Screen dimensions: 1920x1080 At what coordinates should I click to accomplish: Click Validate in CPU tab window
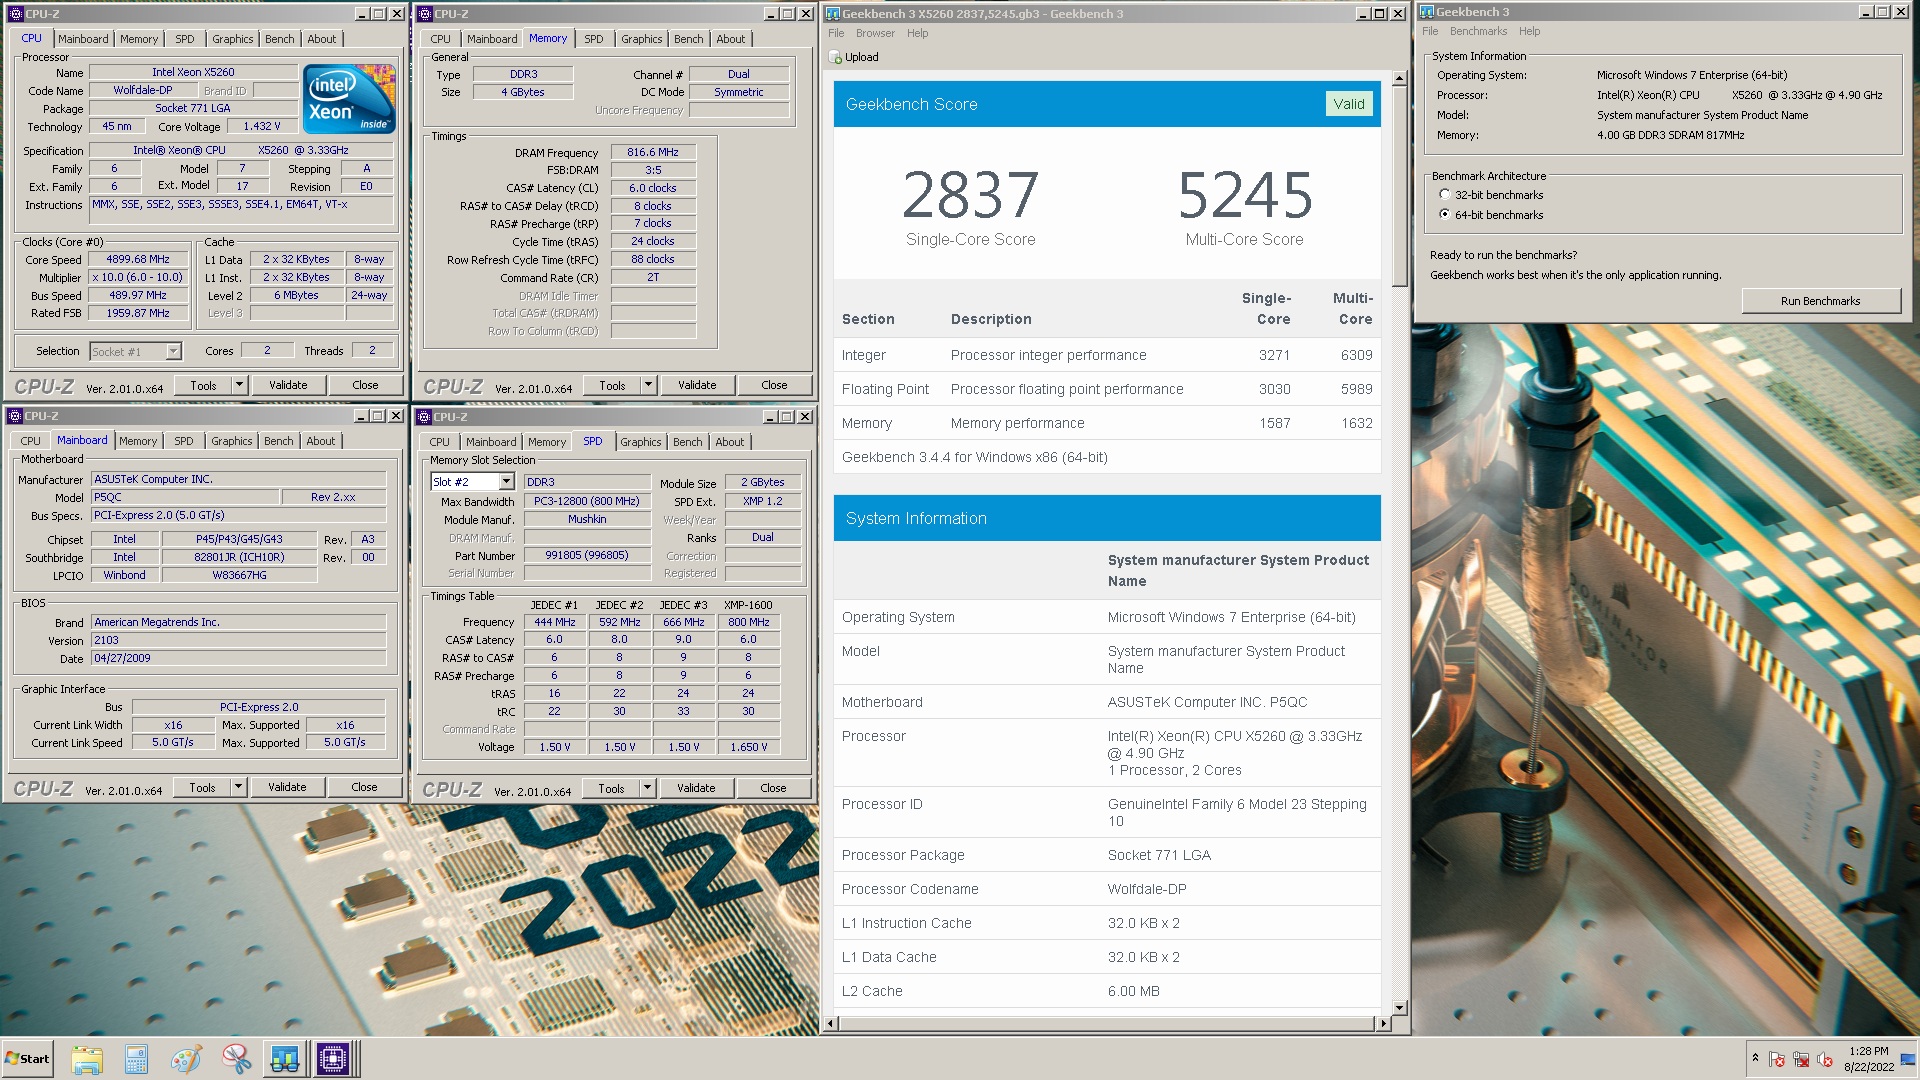[288, 385]
